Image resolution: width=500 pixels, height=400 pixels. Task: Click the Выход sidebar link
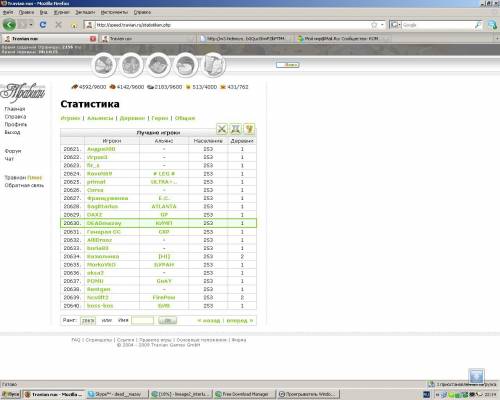(x=12, y=132)
